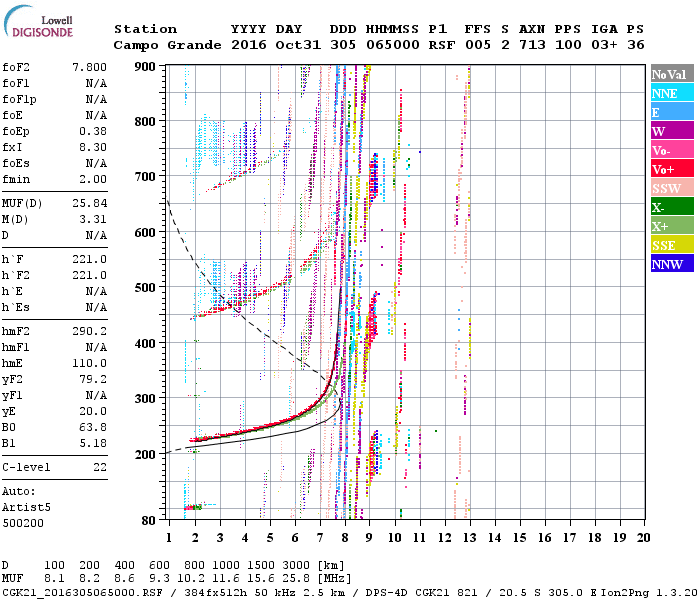700x600 pixels.
Task: Select the X- legend swatch
Action: pos(672,207)
